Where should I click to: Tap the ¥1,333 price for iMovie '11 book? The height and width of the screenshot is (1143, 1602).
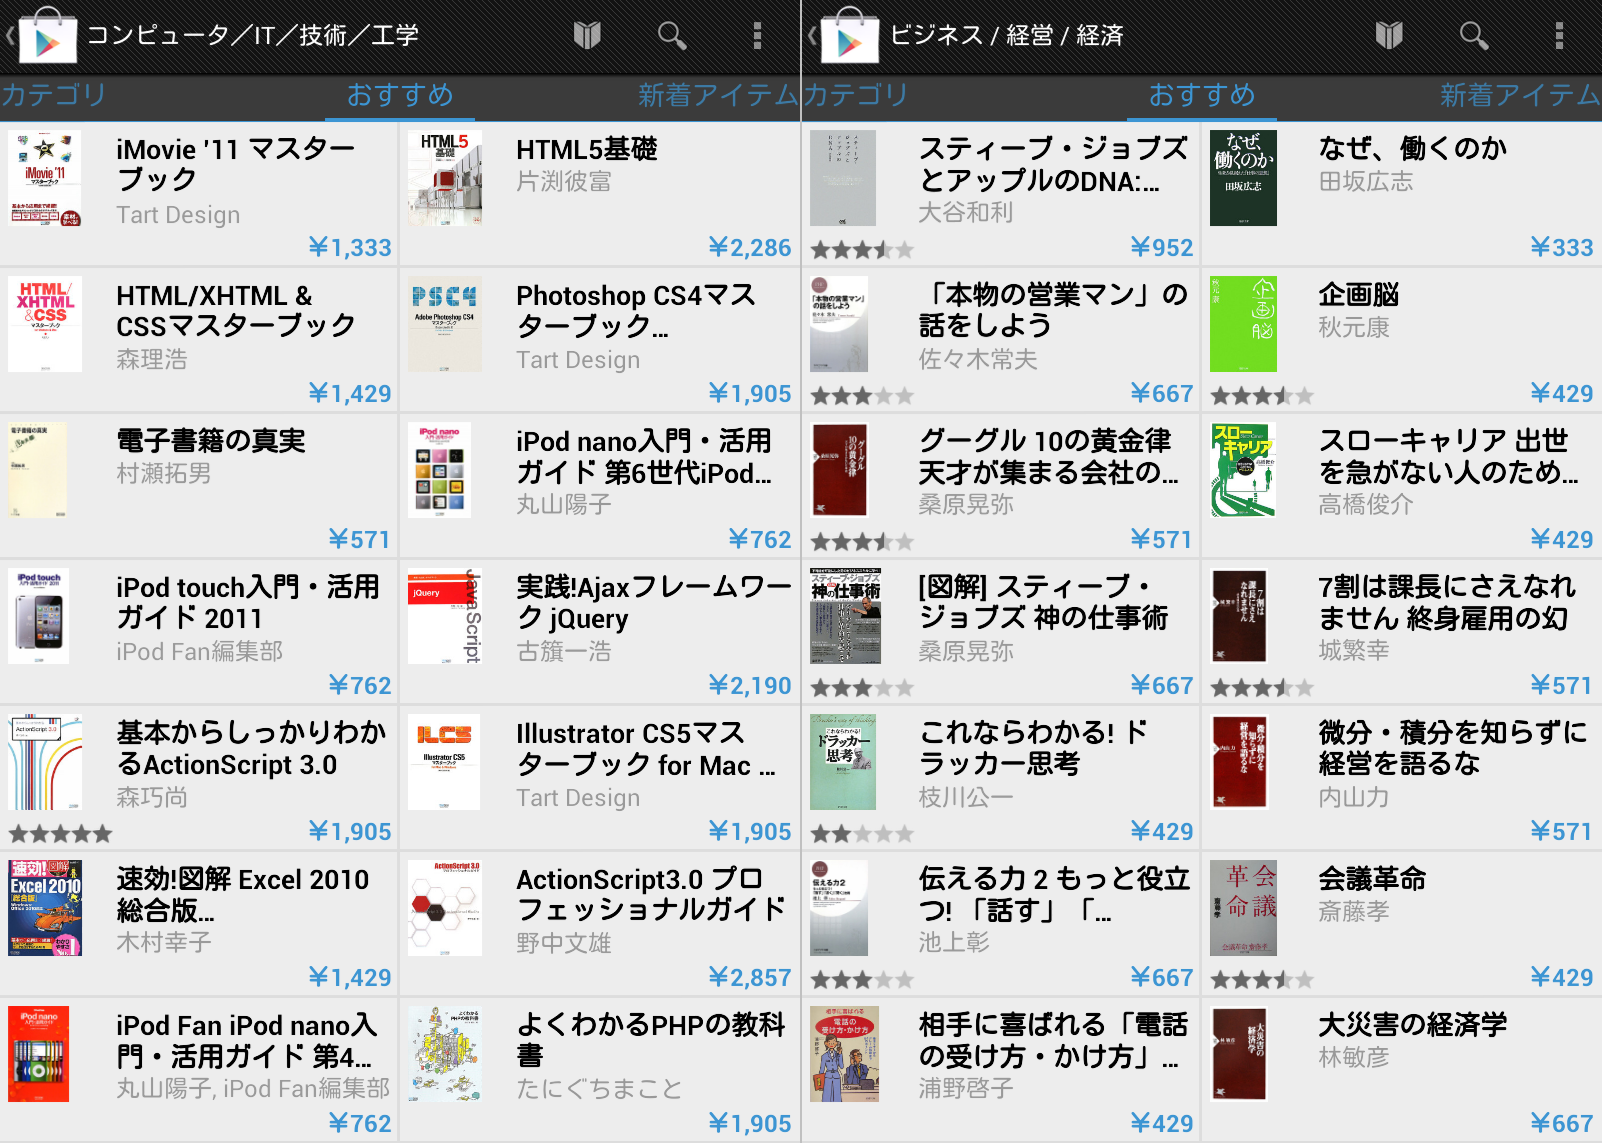pyautogui.click(x=350, y=247)
